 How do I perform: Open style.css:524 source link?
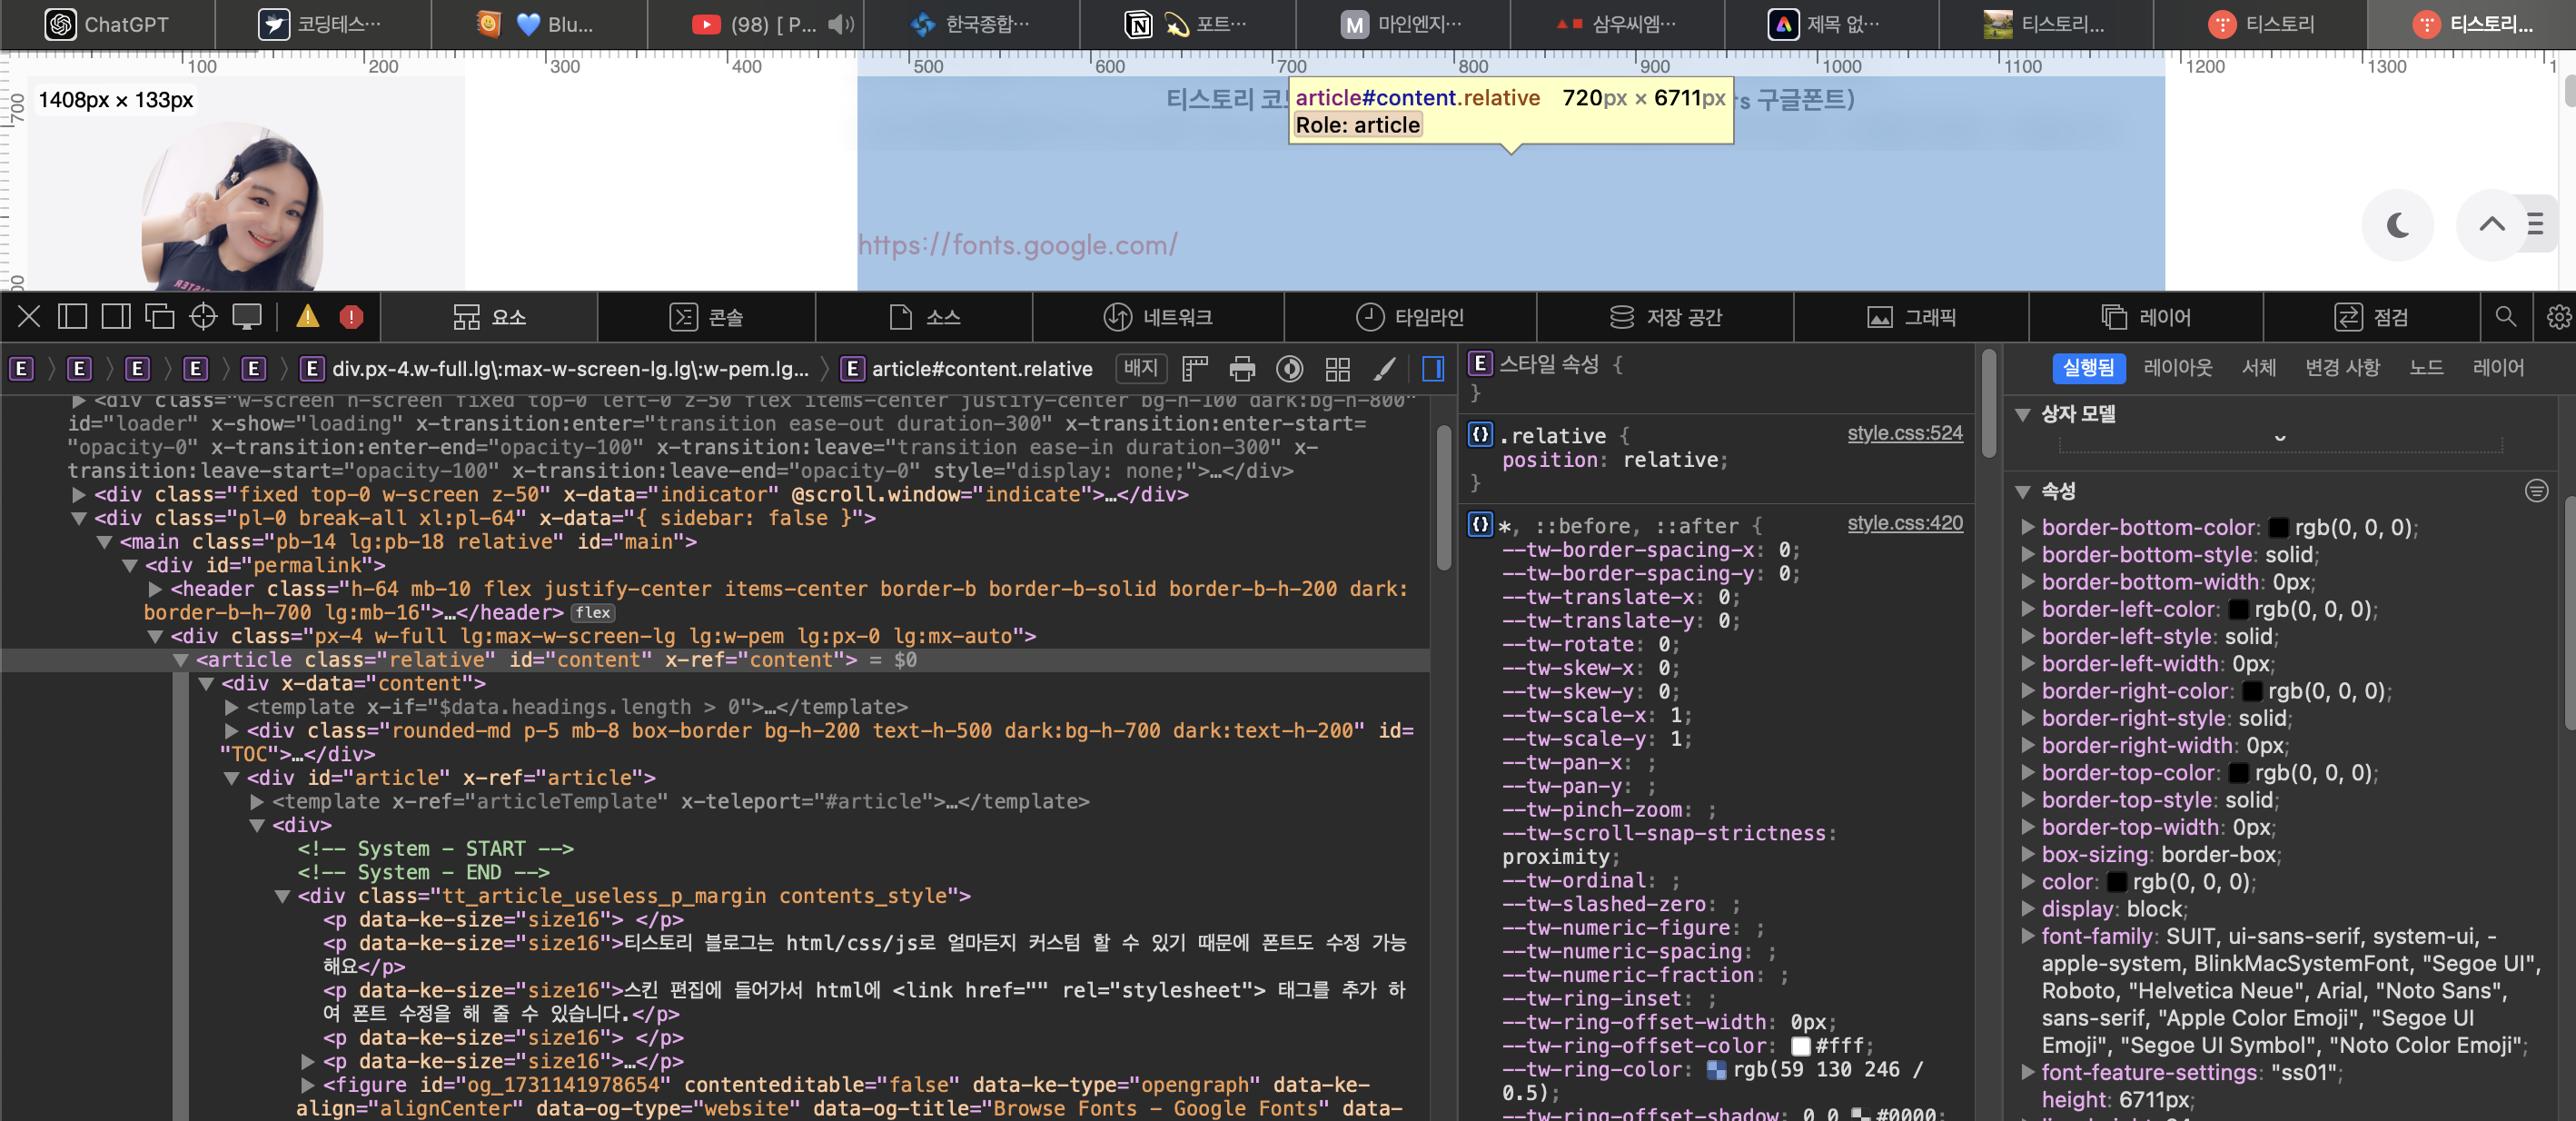1904,433
